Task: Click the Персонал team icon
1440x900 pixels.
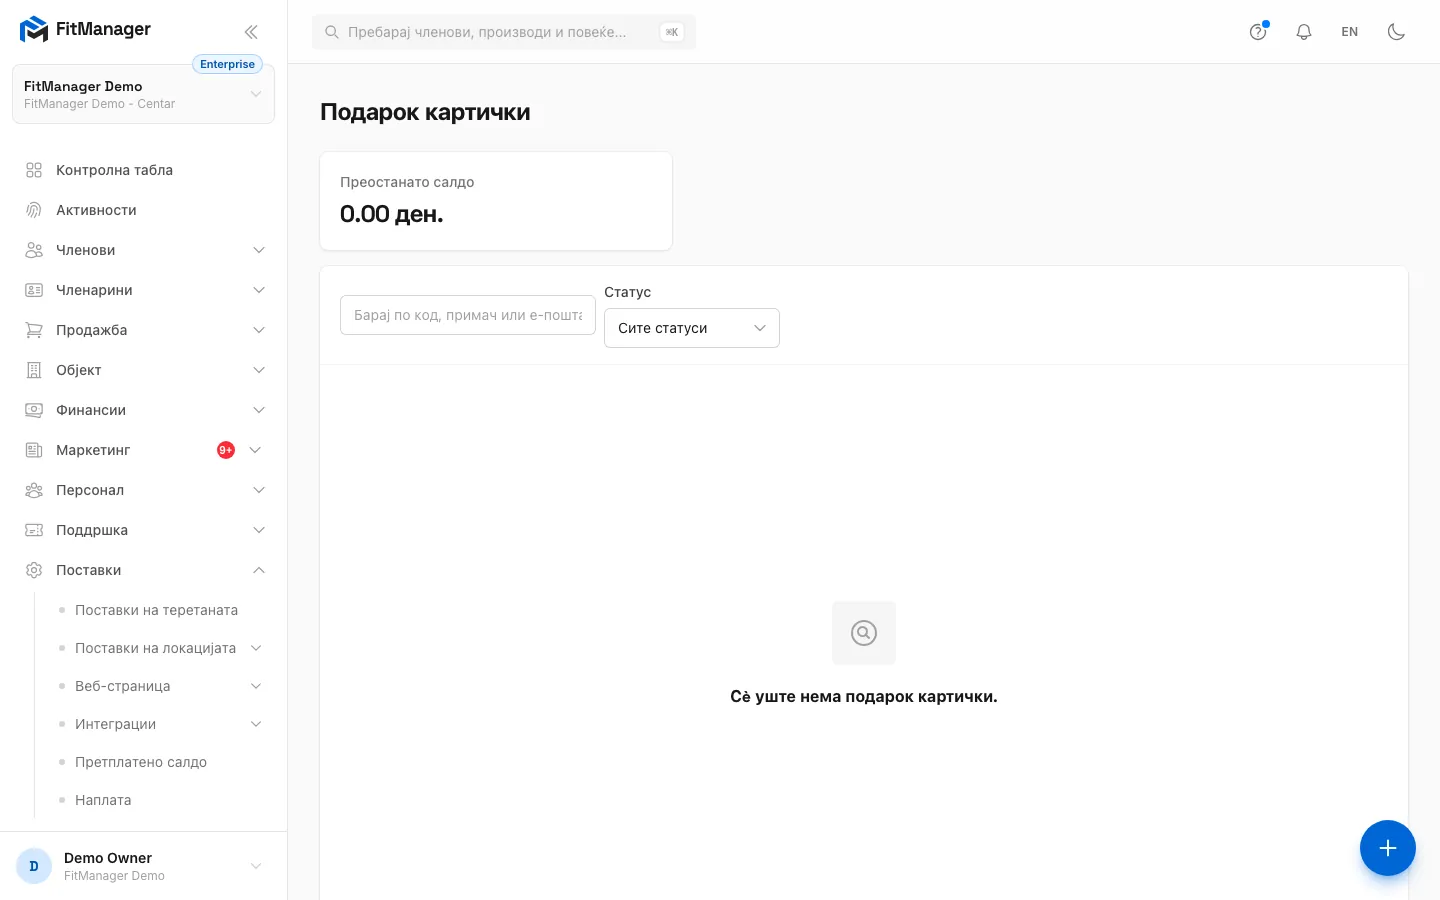Action: 34,490
